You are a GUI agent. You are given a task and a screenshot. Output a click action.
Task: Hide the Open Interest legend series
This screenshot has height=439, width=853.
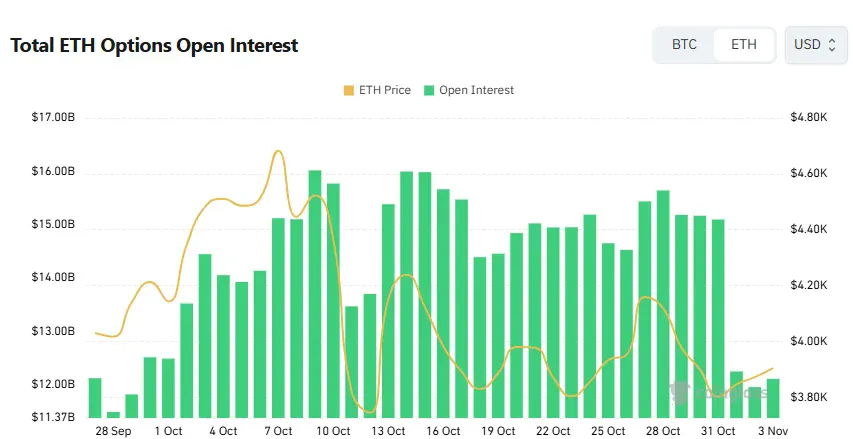pos(468,90)
